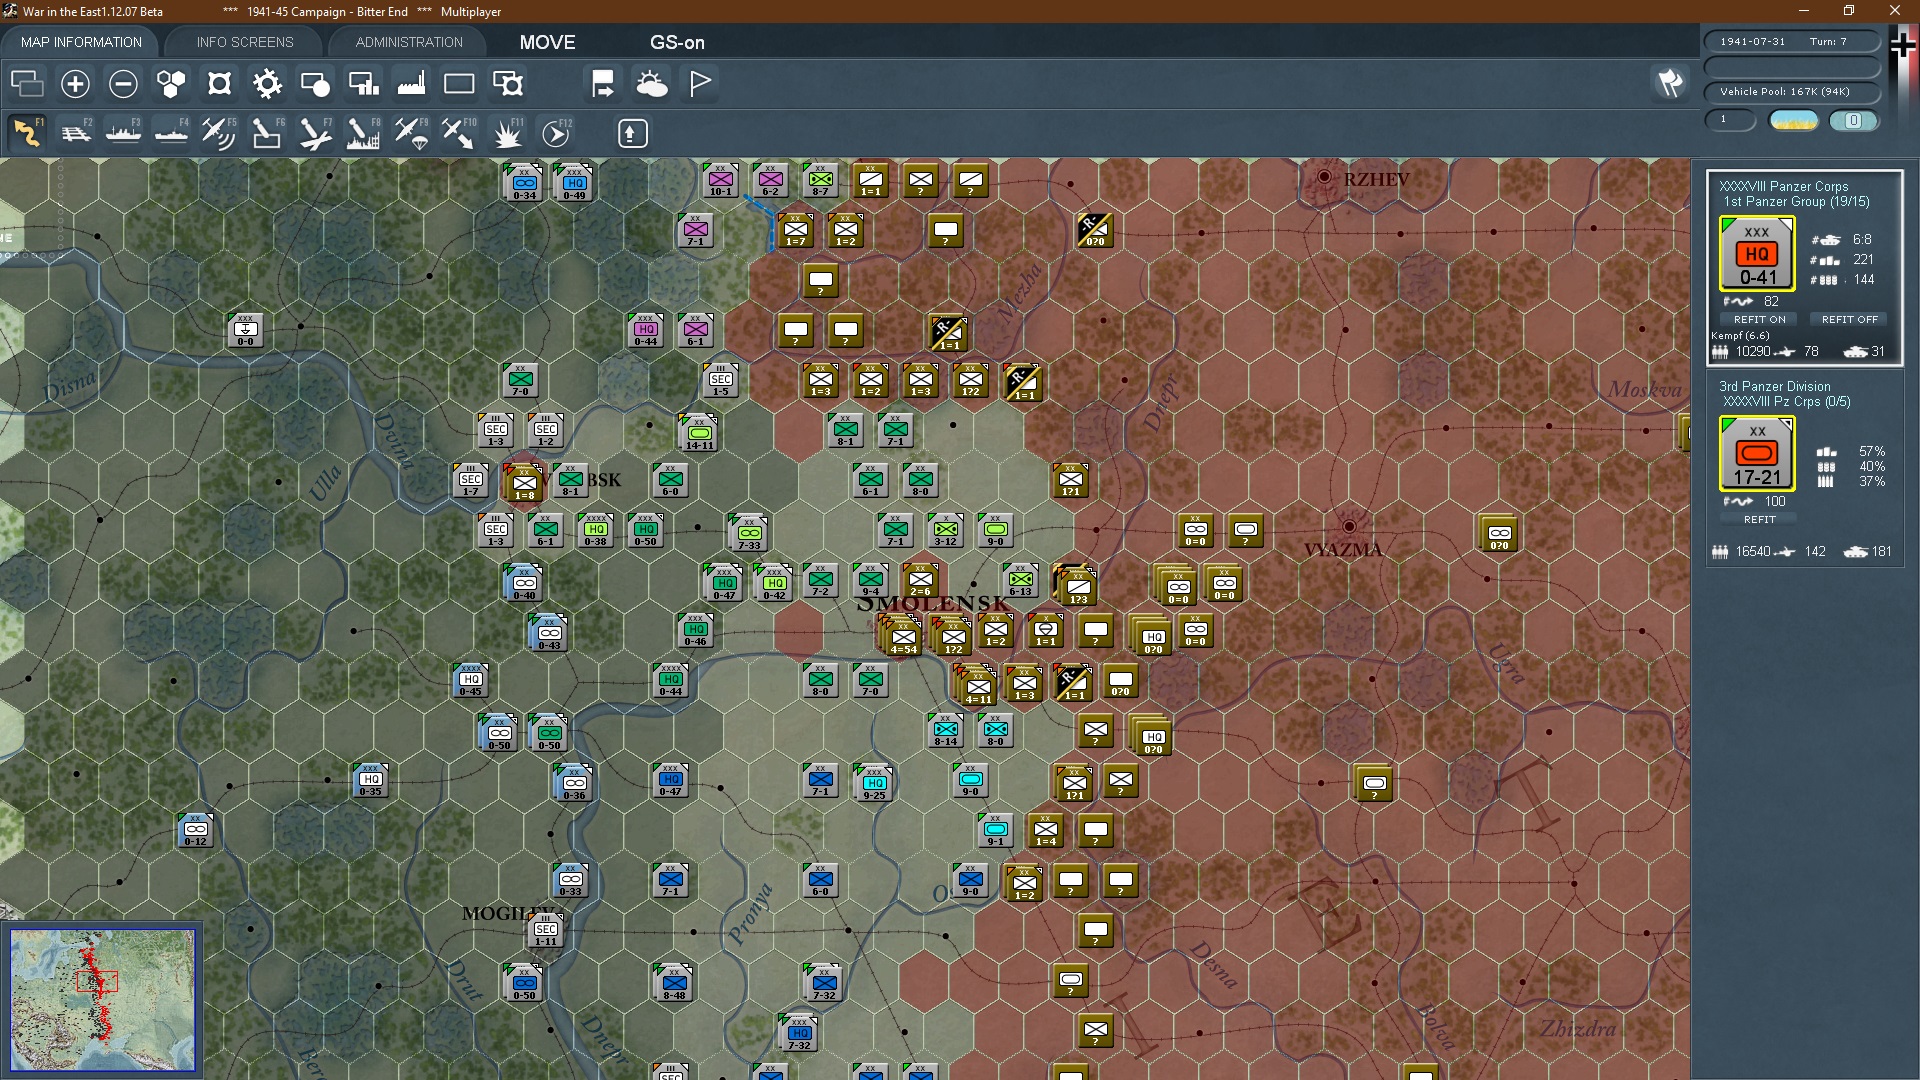Open the MAP INFORMATION tab

[x=81, y=42]
